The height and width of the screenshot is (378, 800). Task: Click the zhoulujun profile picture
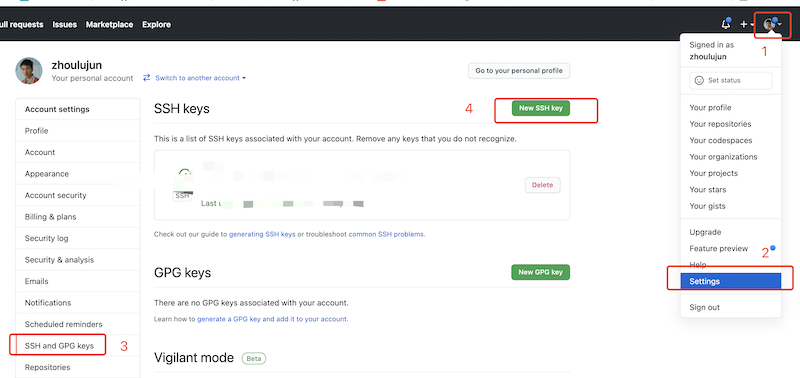[x=29, y=70]
